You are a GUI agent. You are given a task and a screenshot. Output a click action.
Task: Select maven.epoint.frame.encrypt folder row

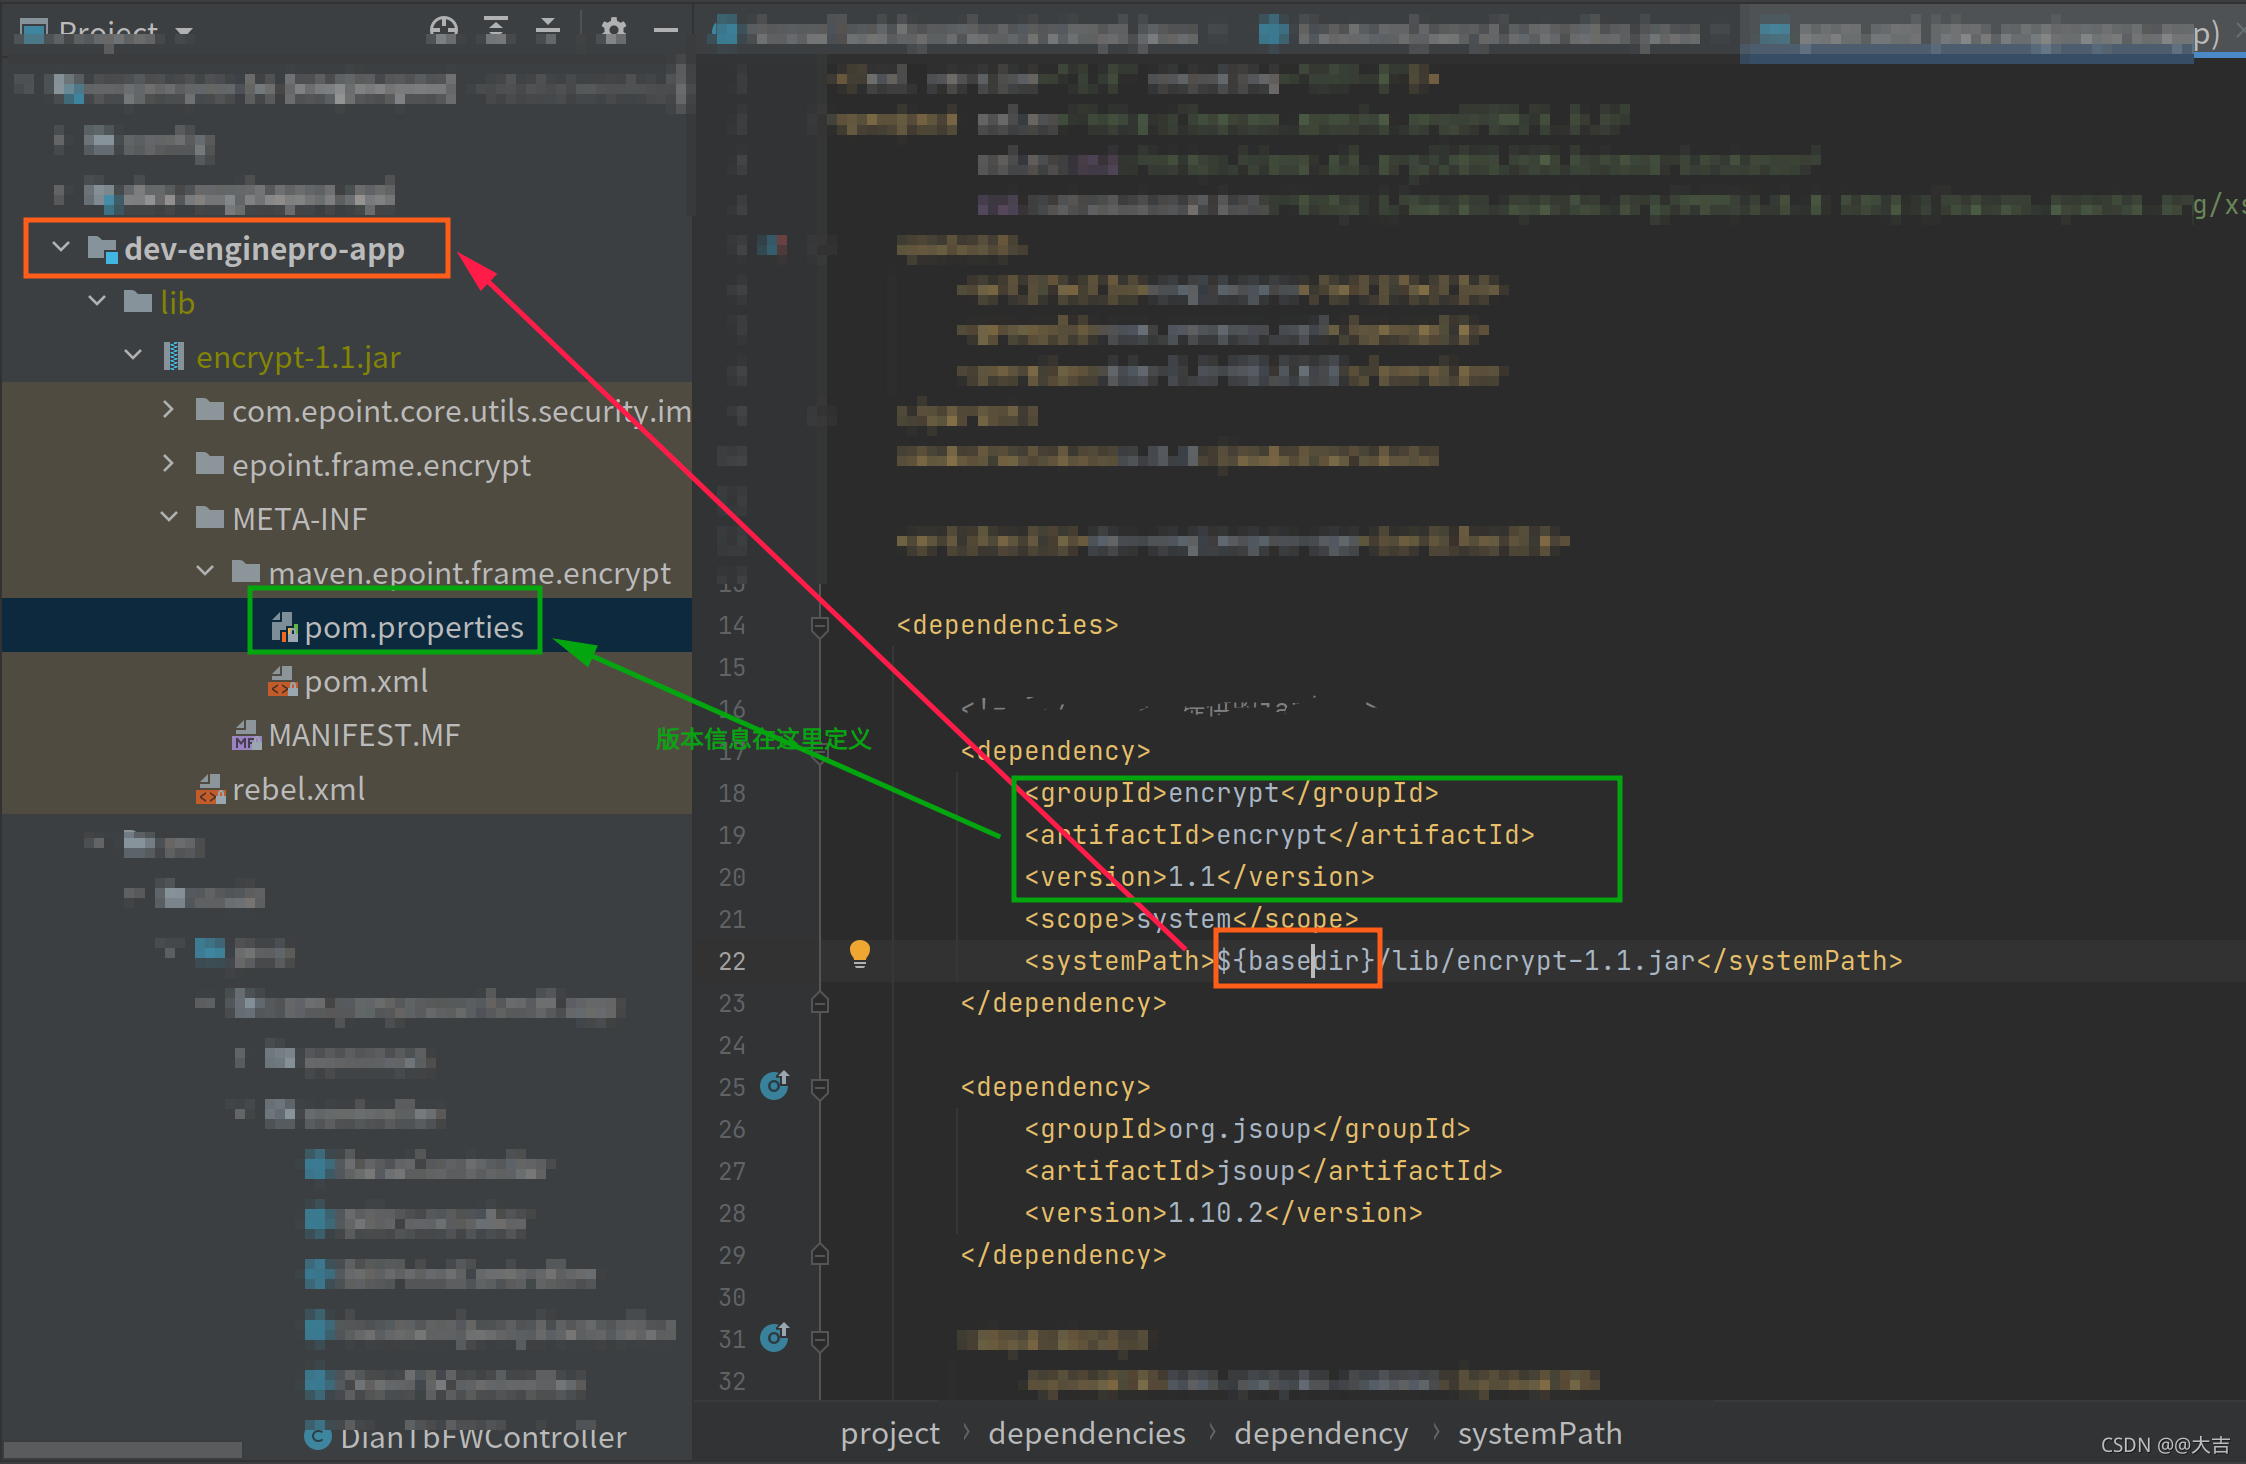[346, 572]
